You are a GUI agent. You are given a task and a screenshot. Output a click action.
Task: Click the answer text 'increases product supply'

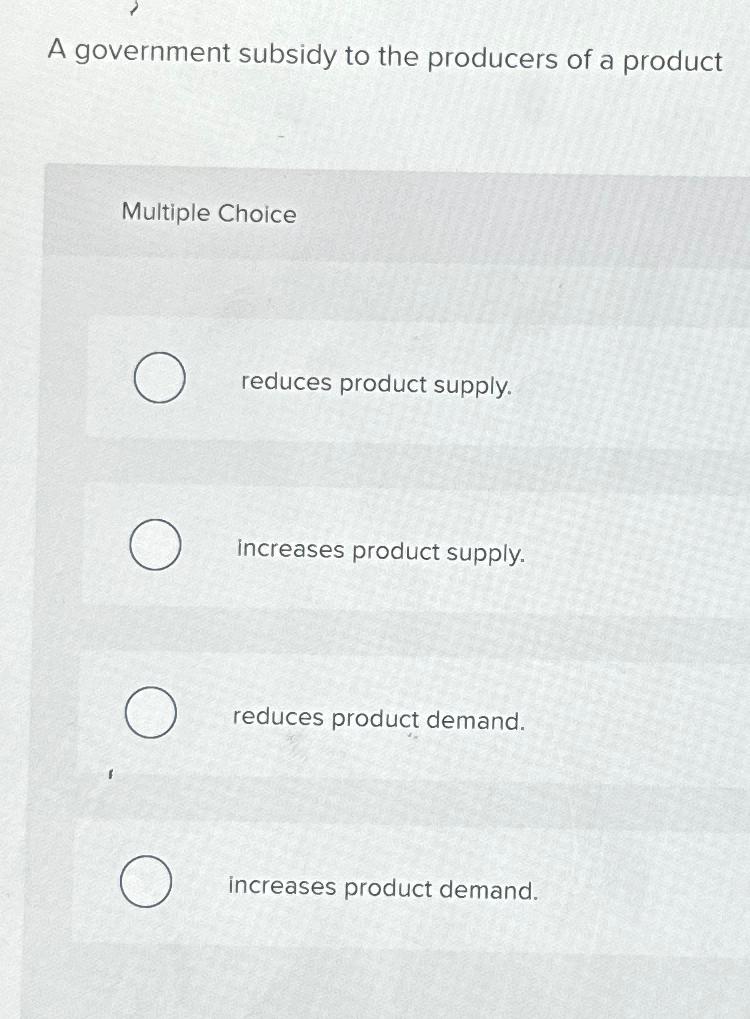tap(382, 550)
